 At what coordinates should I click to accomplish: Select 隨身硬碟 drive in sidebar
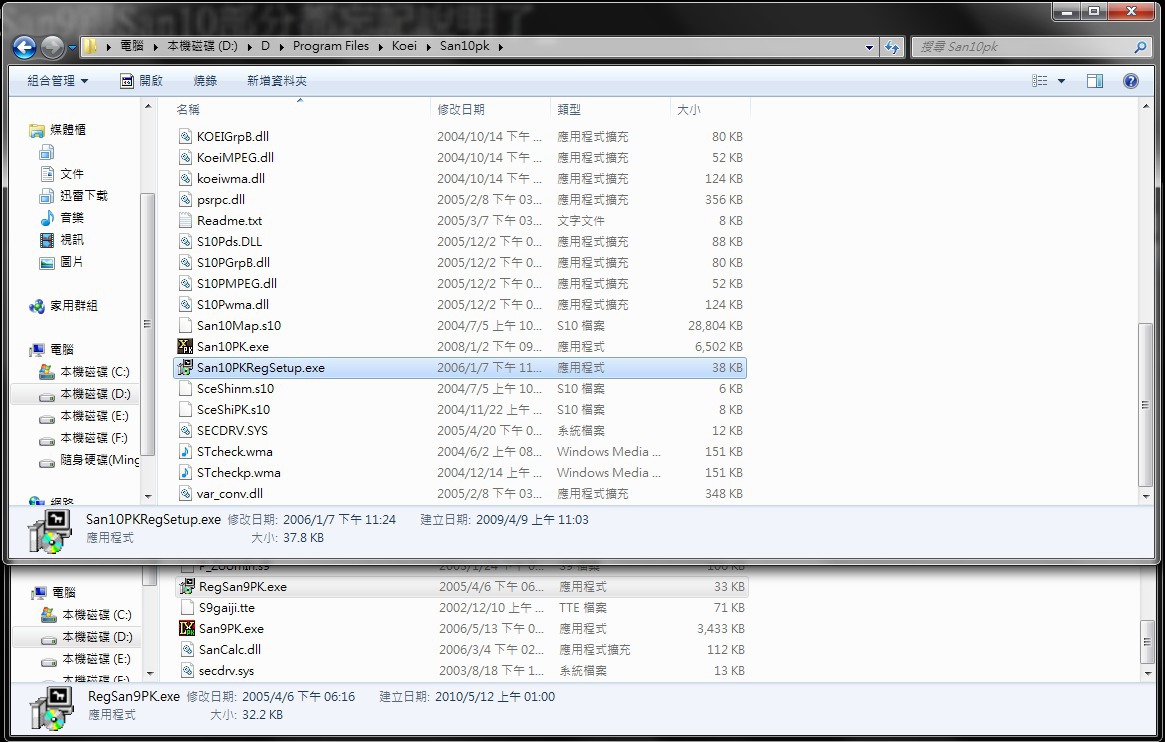89,461
